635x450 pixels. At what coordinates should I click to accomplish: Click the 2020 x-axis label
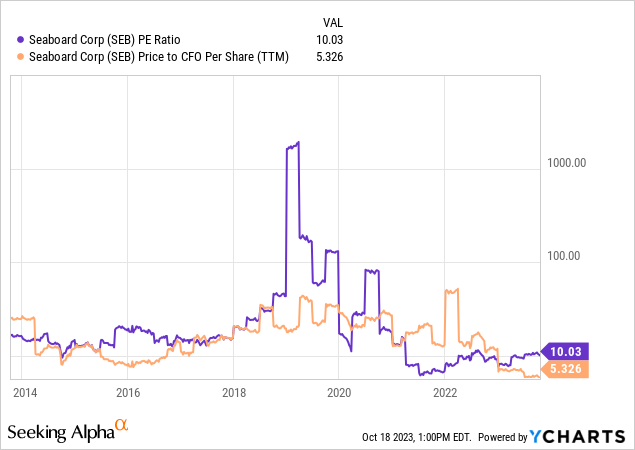click(x=339, y=392)
